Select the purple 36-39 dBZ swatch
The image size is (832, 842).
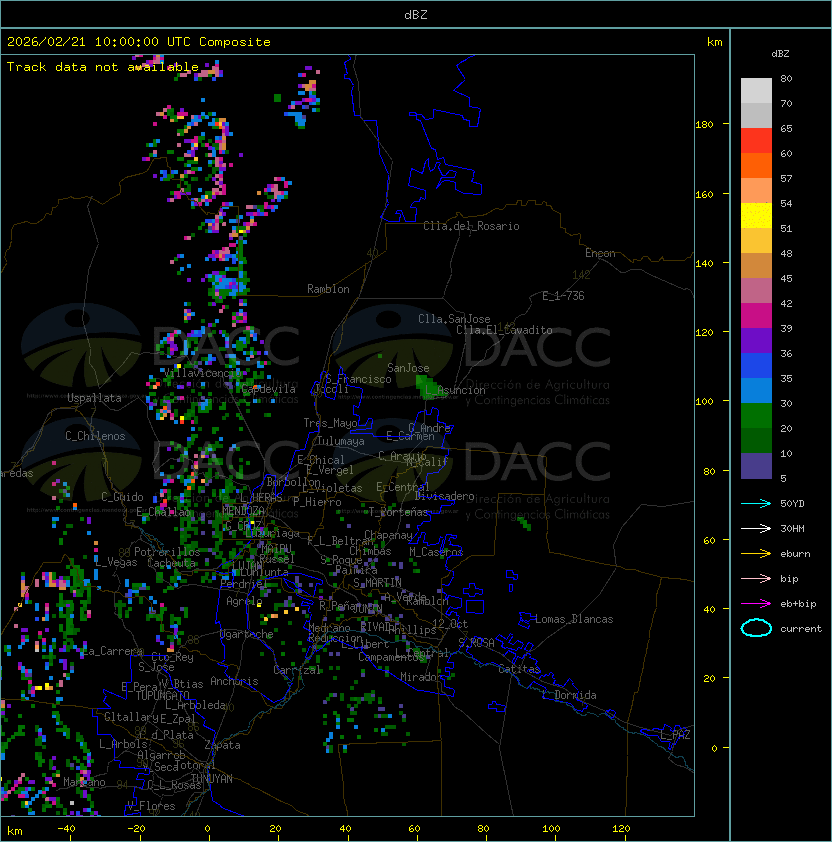(756, 340)
